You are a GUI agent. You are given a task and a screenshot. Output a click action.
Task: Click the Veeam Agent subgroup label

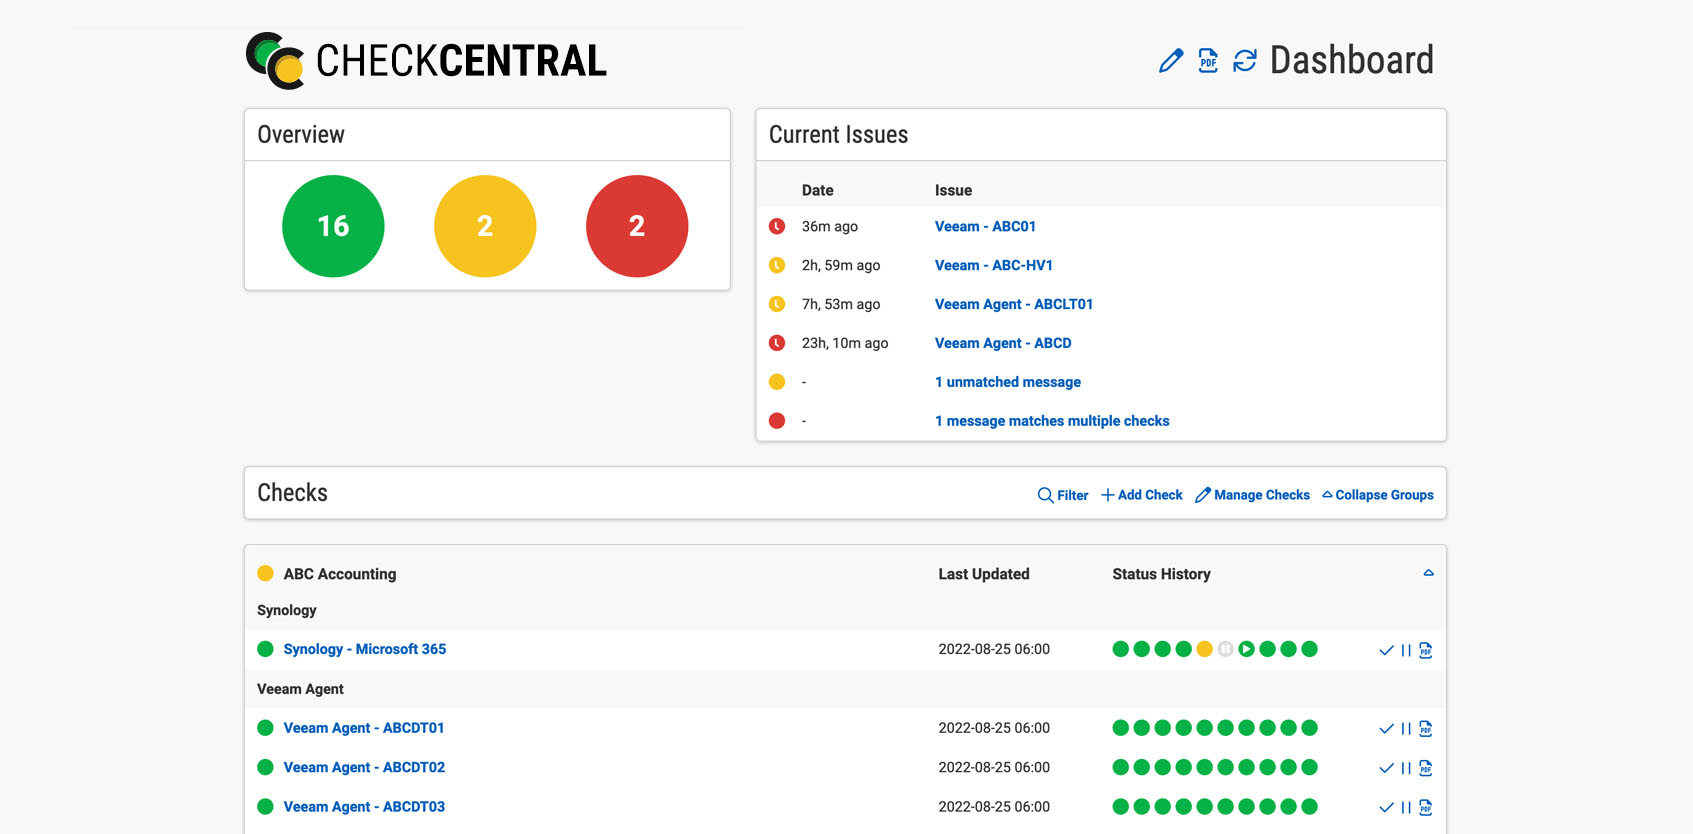300,689
